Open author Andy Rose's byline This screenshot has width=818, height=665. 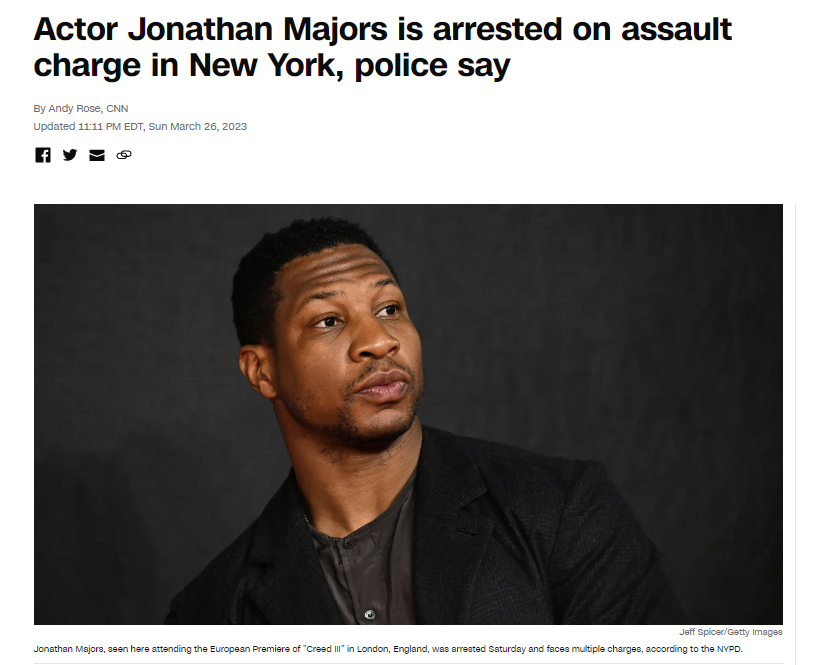coord(75,108)
